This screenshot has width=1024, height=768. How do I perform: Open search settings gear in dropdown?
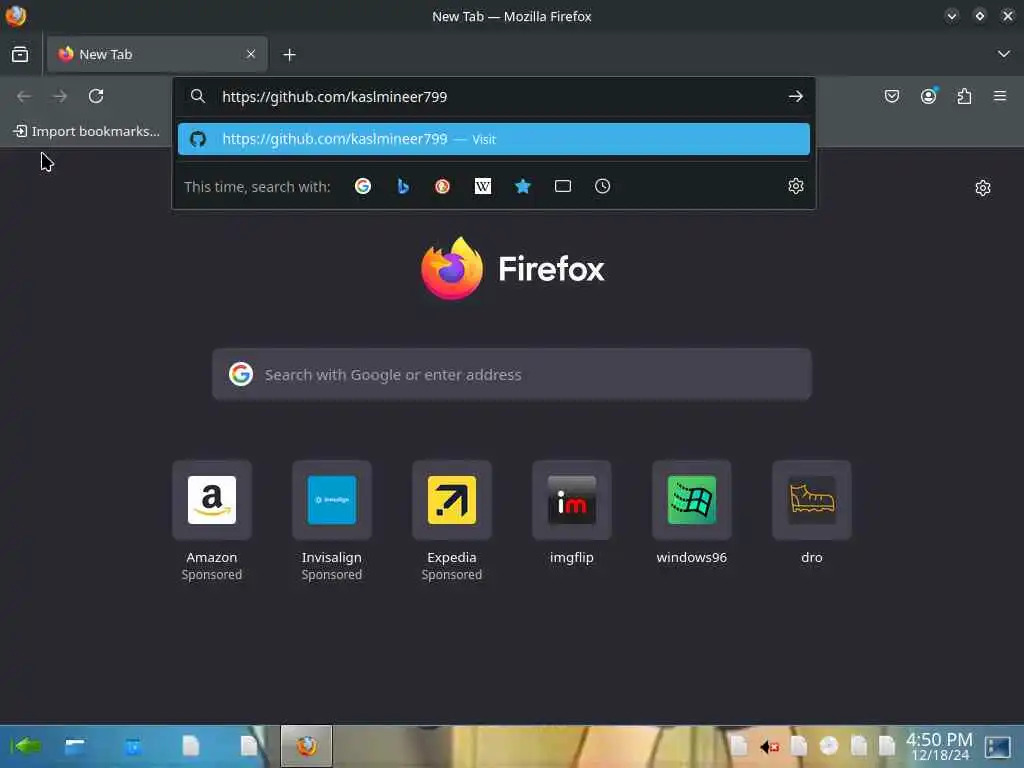[795, 186]
